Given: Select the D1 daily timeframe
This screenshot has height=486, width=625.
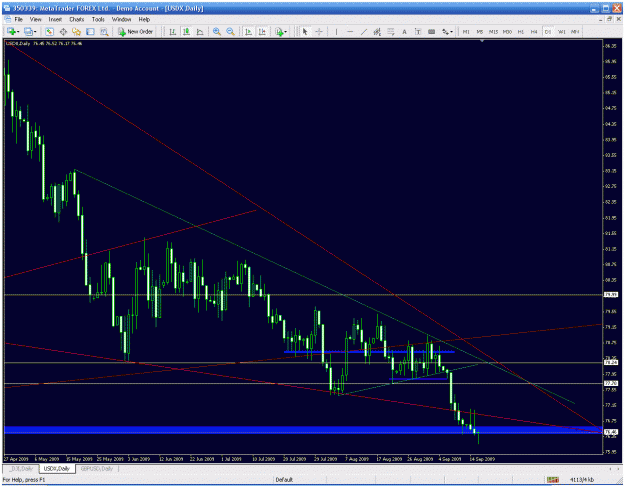Looking at the screenshot, I should click(548, 31).
